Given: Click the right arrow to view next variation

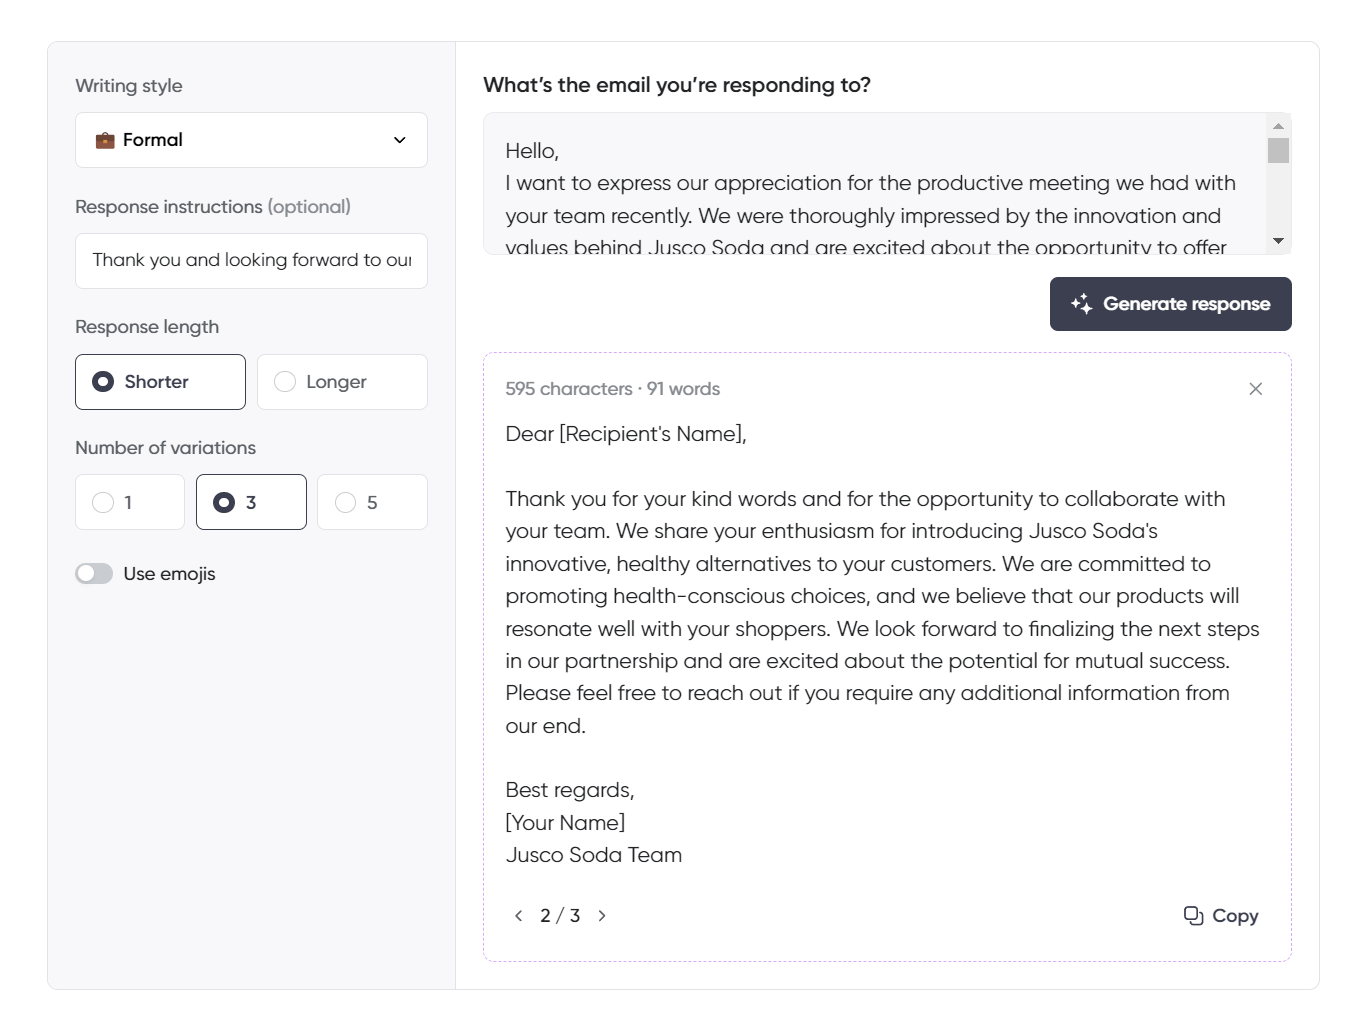Looking at the screenshot, I should point(602,915).
